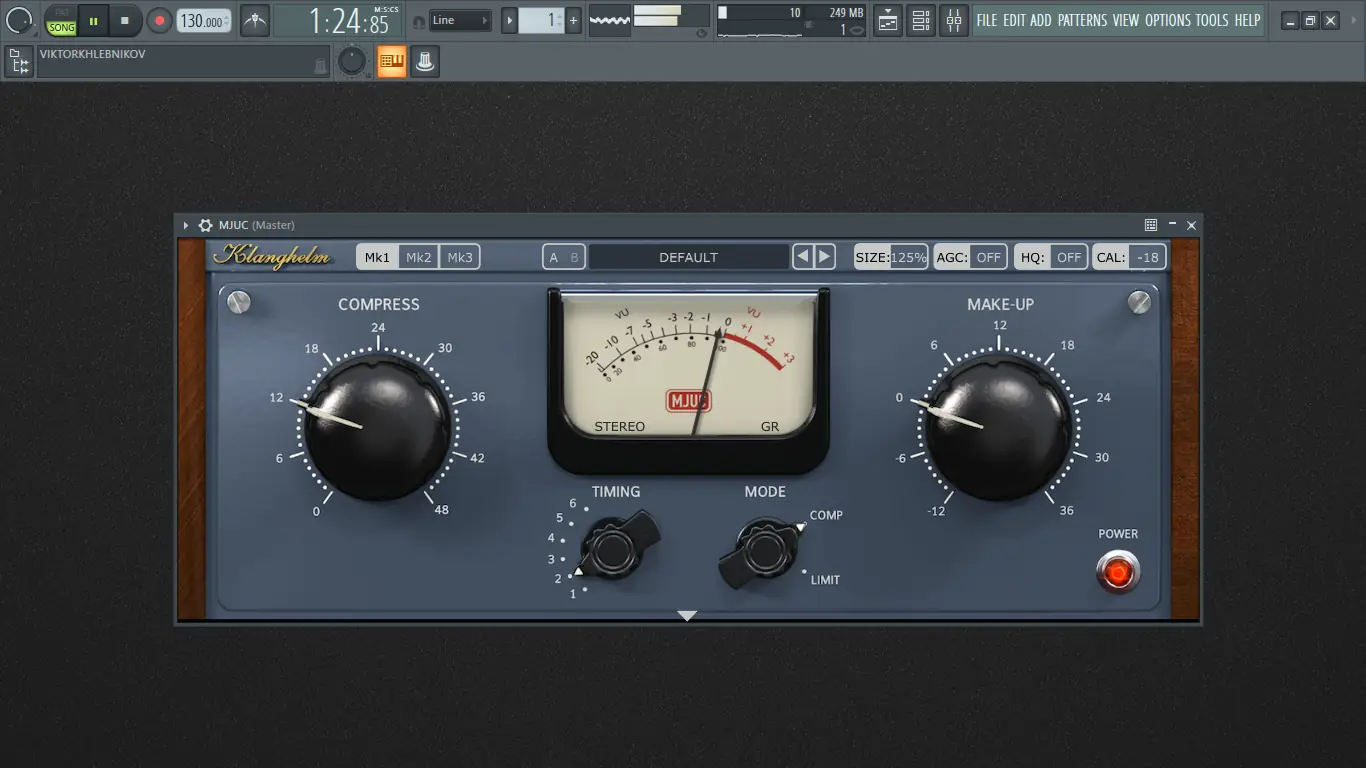1366x768 pixels.
Task: Click the COMPRESS knob
Action: (377, 425)
